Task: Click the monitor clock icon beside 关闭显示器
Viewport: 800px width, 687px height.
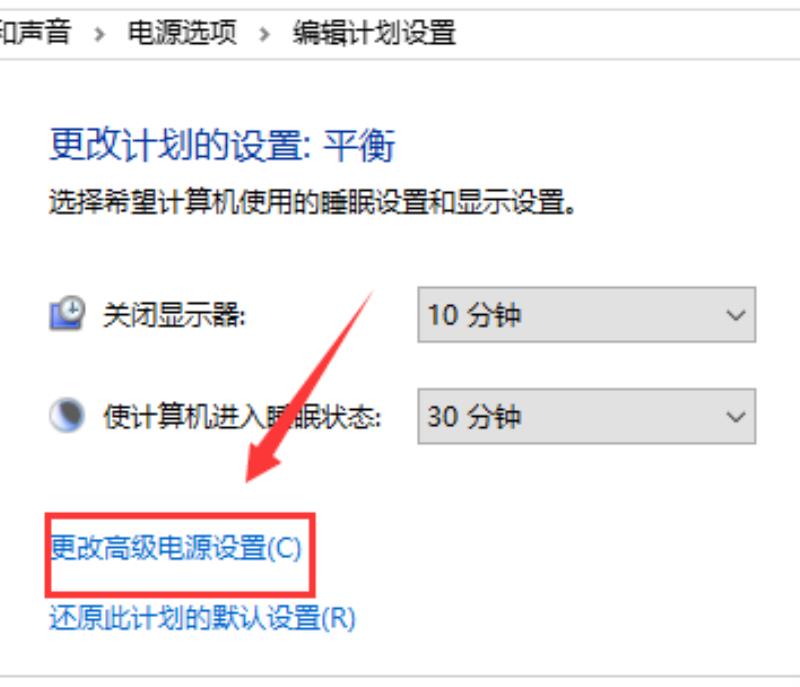Action: pos(67,313)
